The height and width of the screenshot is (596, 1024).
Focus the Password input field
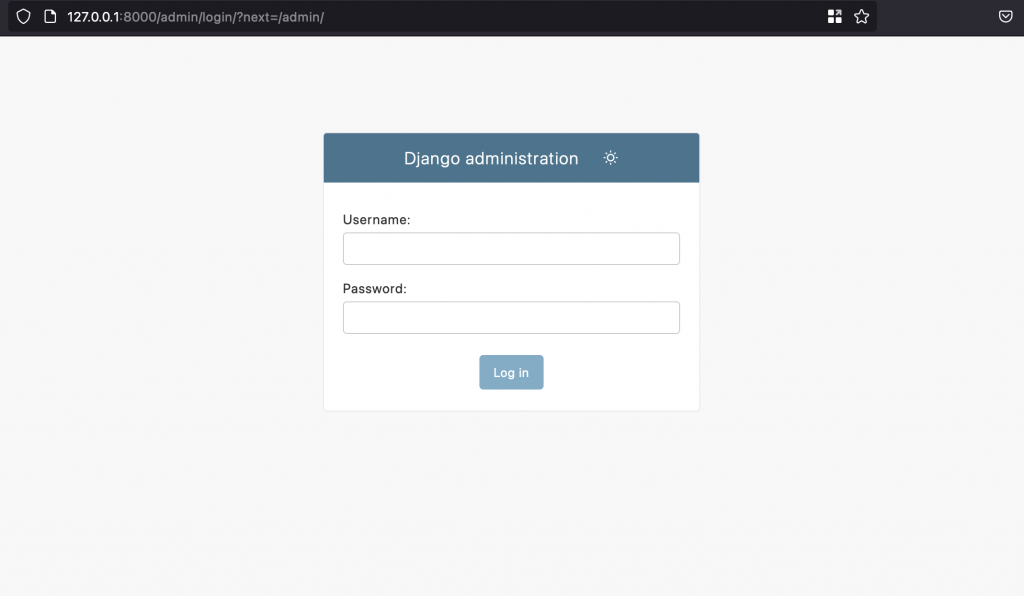click(511, 318)
